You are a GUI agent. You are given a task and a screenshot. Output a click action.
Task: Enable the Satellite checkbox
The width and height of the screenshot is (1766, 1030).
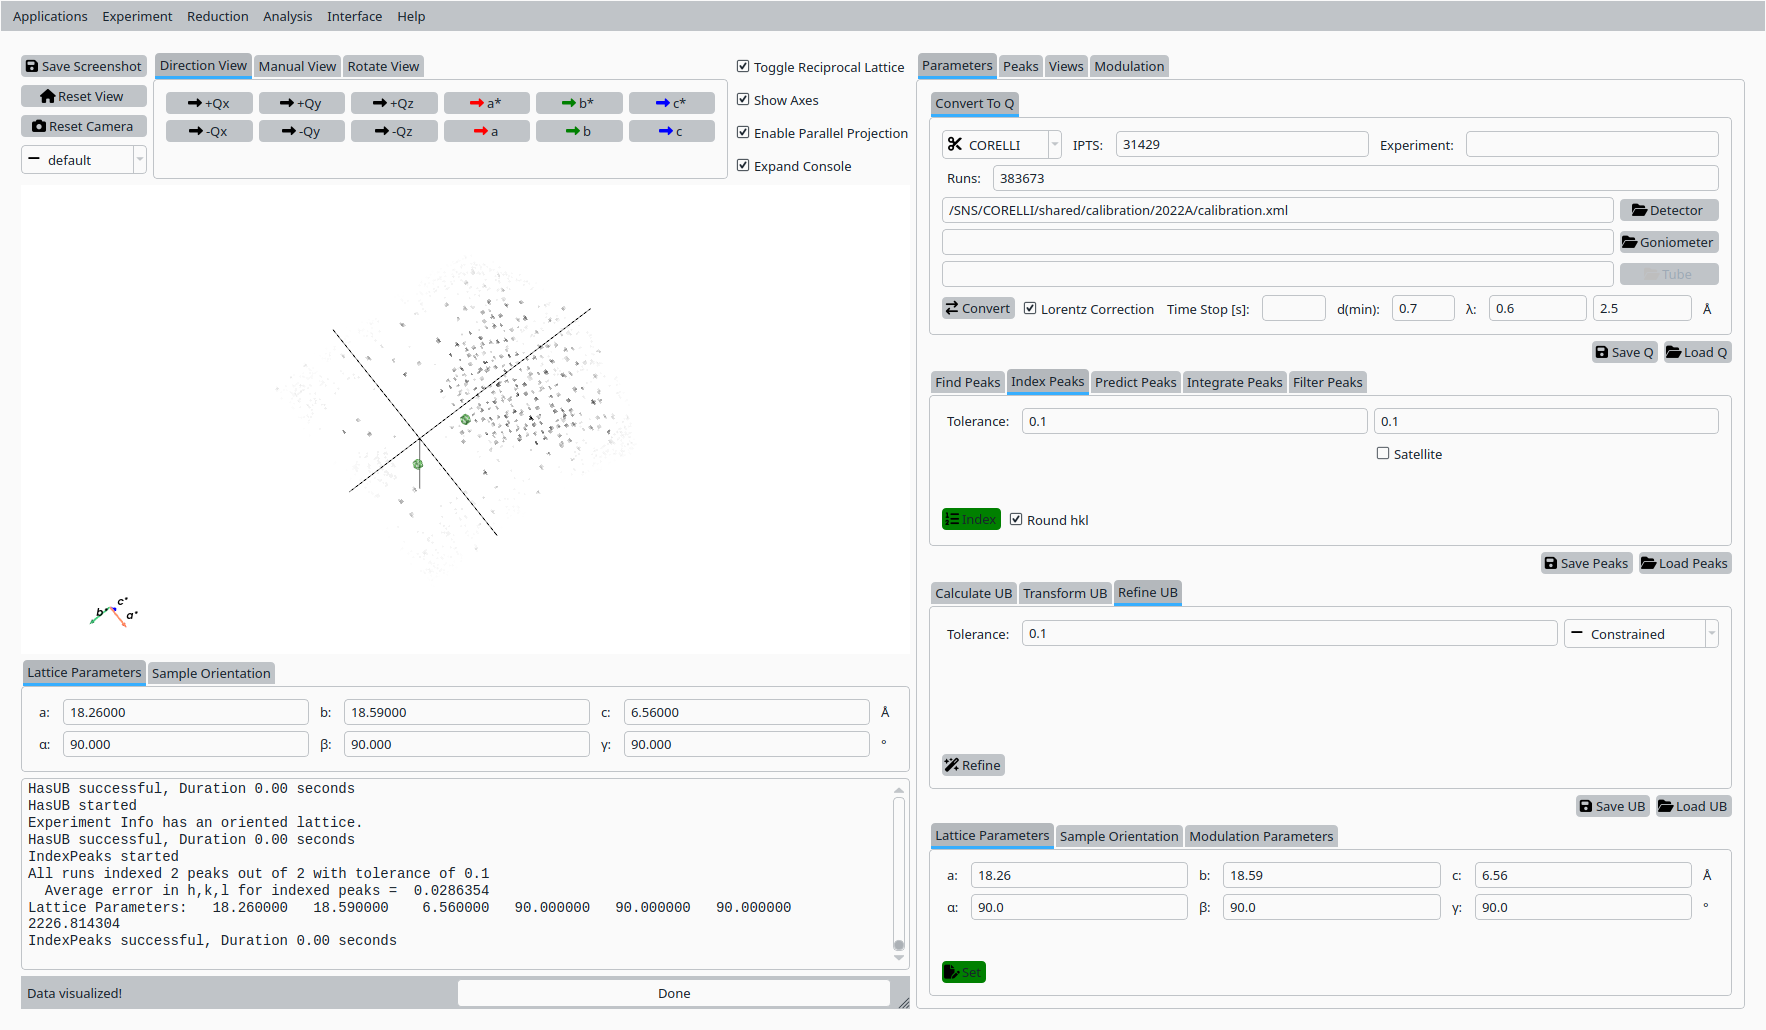(1383, 454)
